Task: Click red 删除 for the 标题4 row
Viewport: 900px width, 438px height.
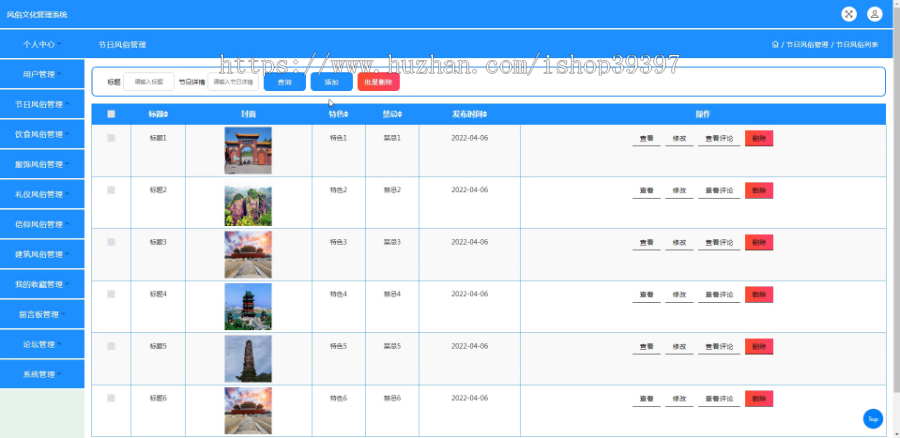Action: click(x=759, y=294)
